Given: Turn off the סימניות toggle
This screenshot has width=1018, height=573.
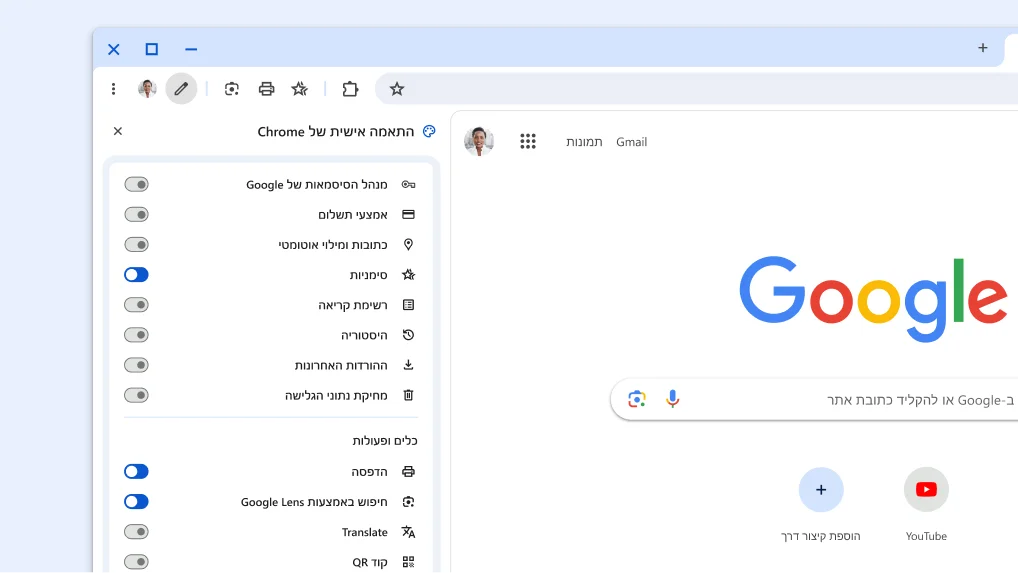Looking at the screenshot, I should (136, 274).
